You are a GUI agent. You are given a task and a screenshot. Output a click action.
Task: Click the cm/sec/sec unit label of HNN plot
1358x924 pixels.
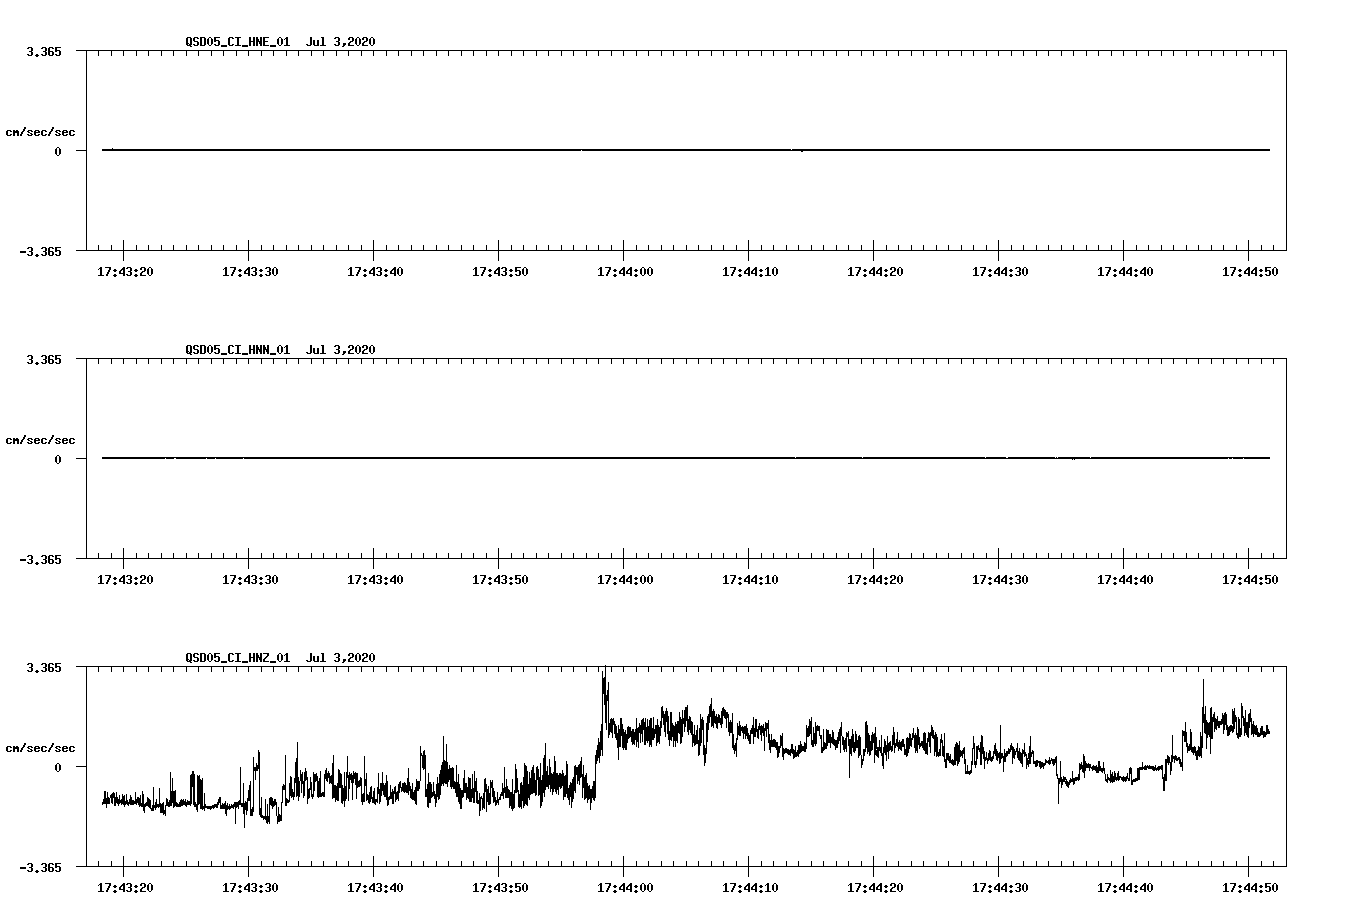(x=40, y=440)
